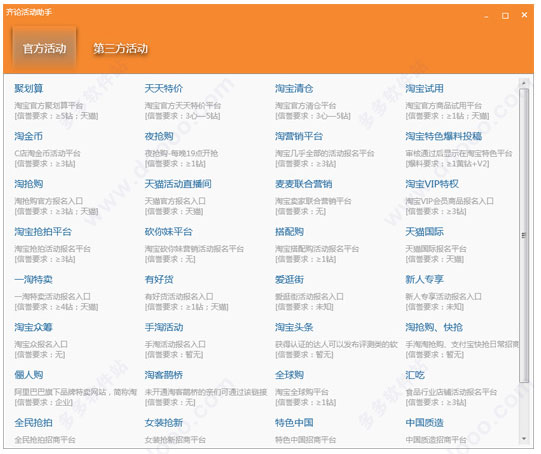Screen dimensions: 541x454
Task: Open the 特色中国 link
Action: [294, 422]
